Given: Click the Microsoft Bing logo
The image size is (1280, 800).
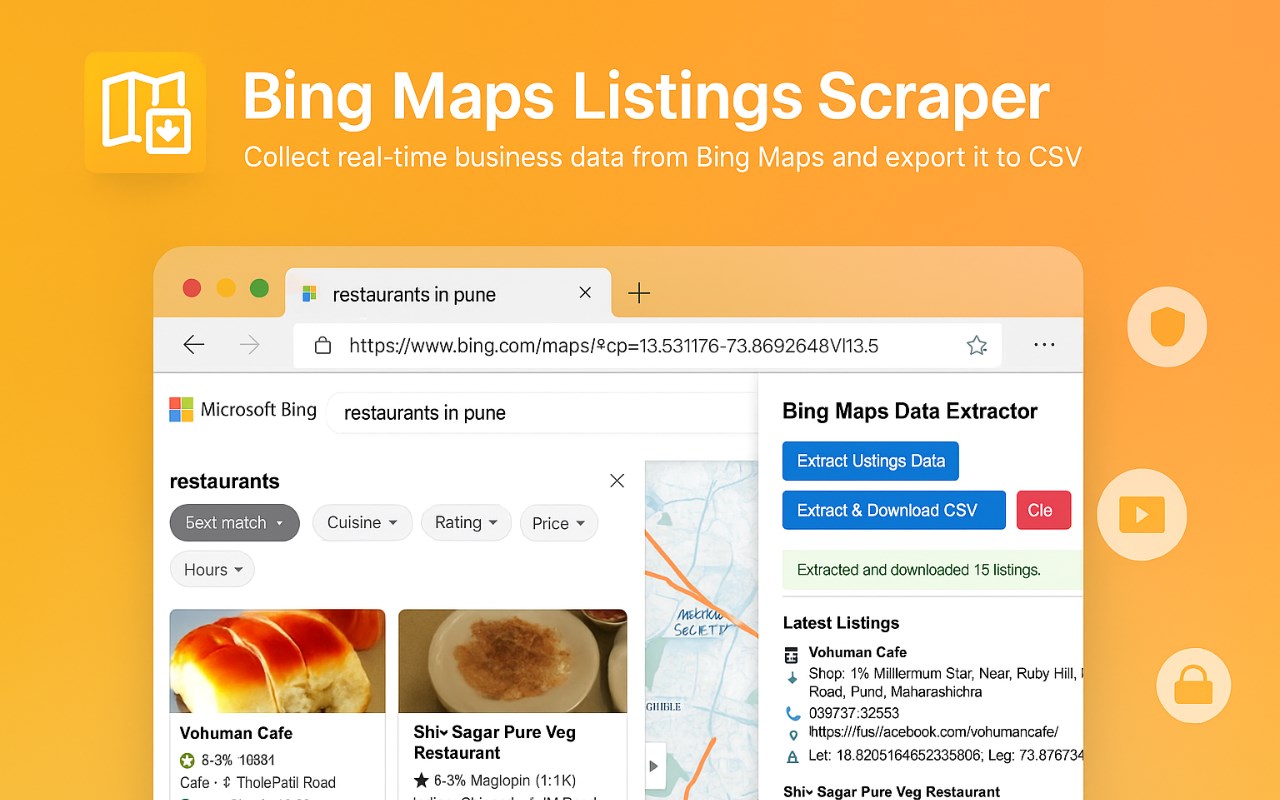Looking at the screenshot, I should click(x=243, y=410).
